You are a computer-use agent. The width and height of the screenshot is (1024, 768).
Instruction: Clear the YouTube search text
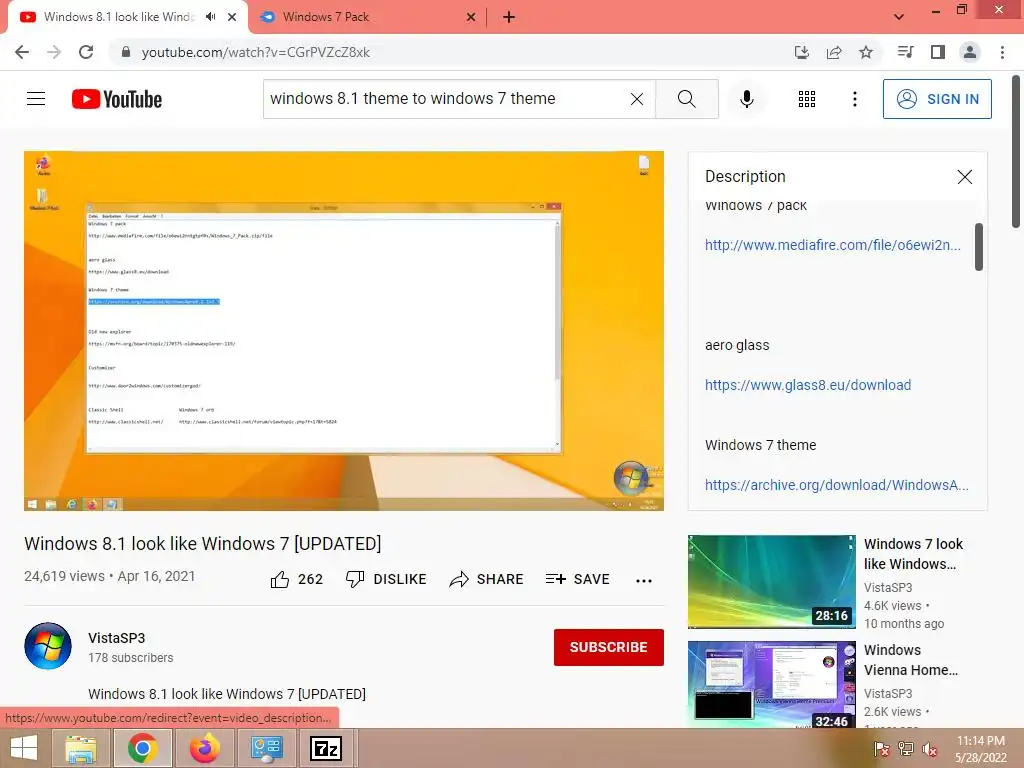click(x=637, y=99)
